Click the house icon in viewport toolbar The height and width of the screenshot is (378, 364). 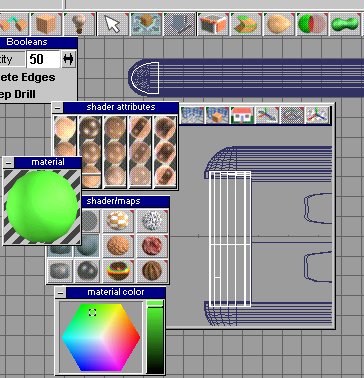click(242, 115)
